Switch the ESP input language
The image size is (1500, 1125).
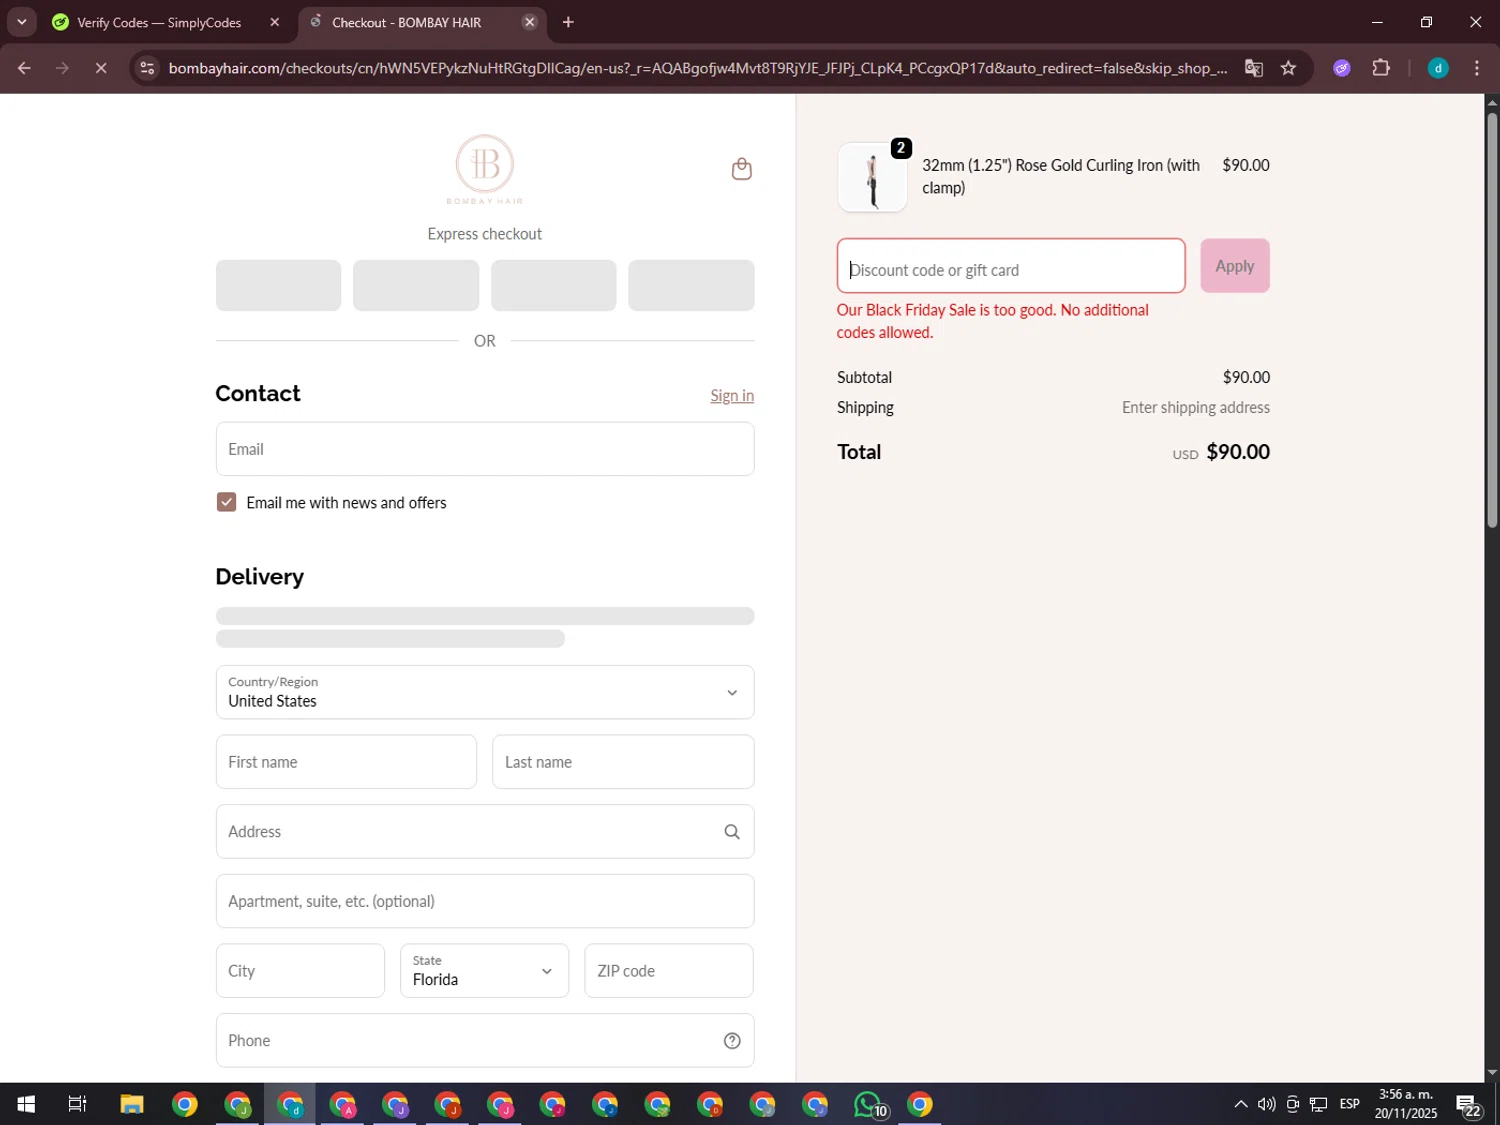pos(1349,1104)
